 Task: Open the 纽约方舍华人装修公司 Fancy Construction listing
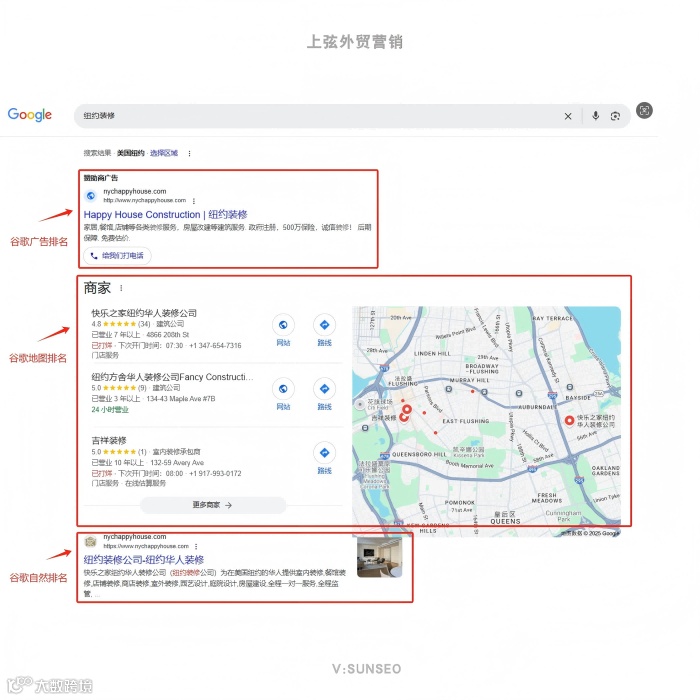click(x=172, y=377)
